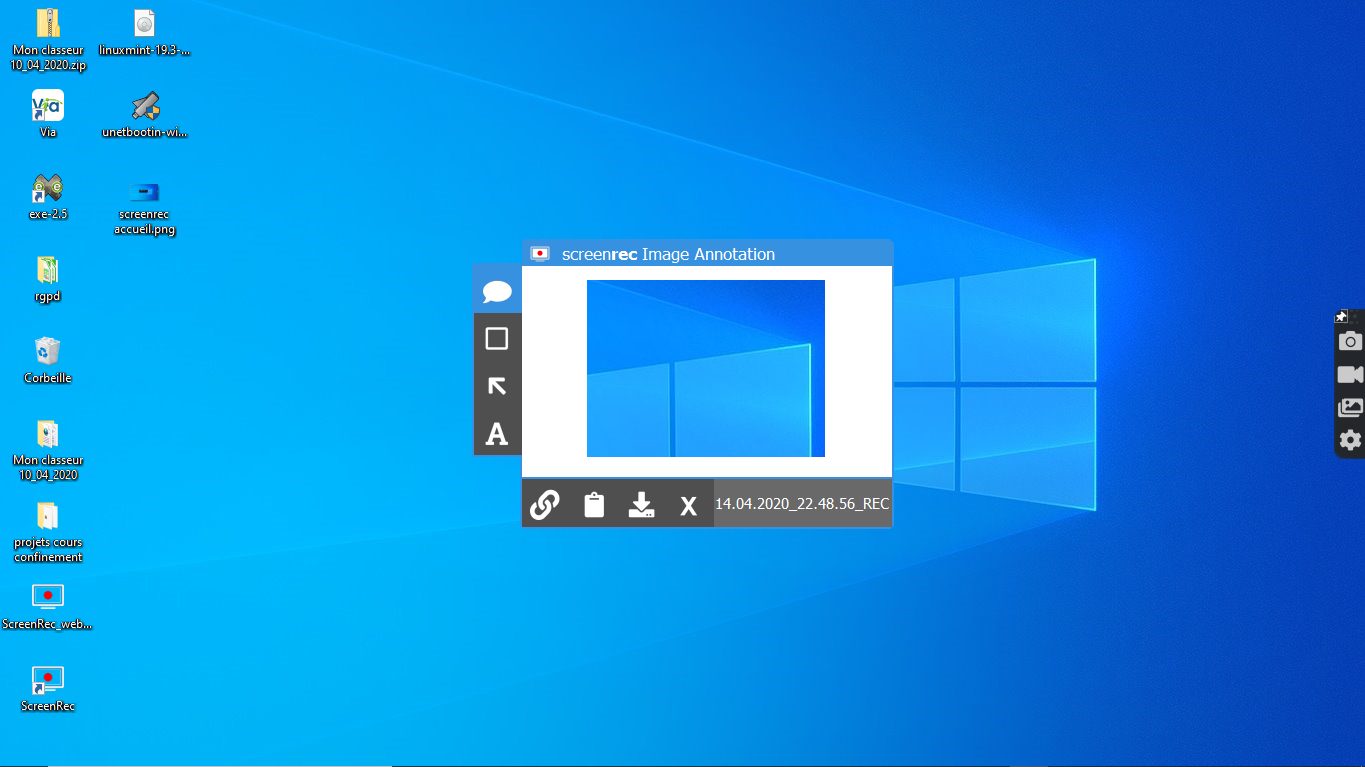
Task: Select the Via desktop shortcut
Action: tap(48, 114)
